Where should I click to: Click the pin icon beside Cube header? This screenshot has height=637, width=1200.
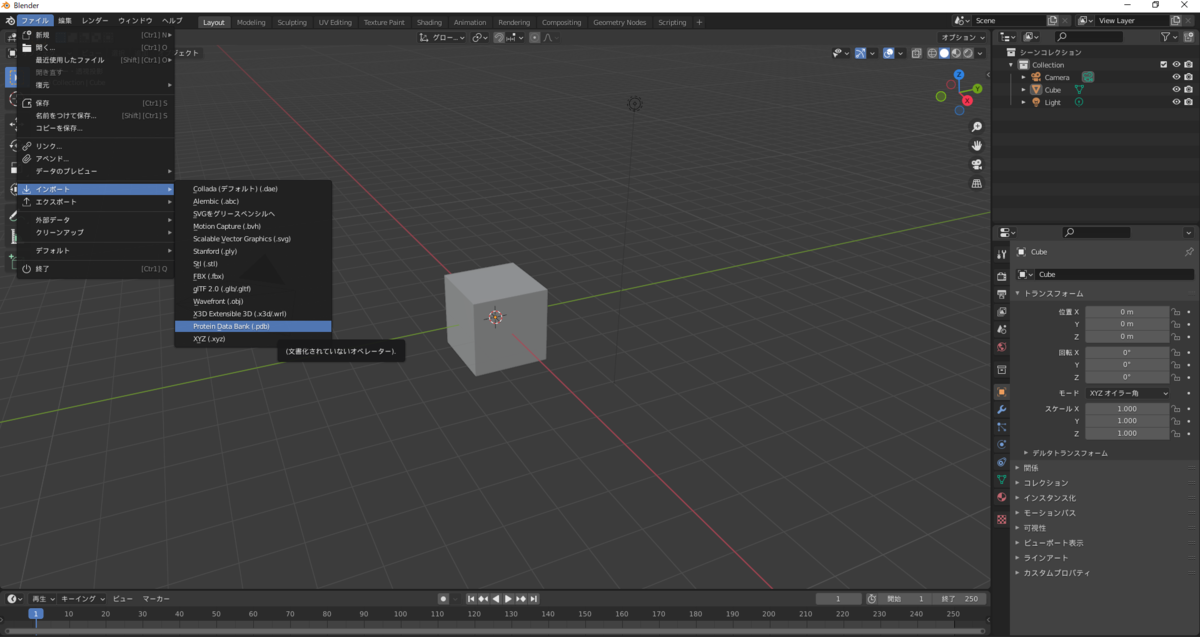tap(1188, 252)
